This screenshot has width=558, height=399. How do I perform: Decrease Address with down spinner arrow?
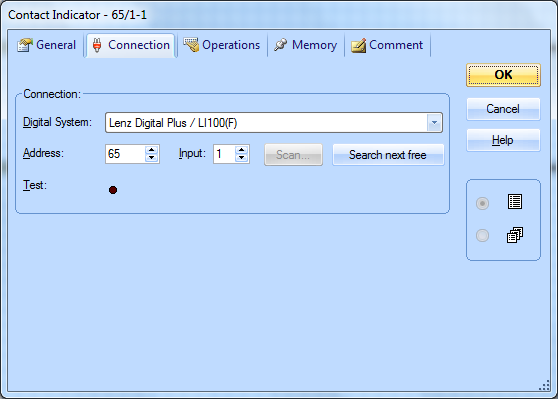(x=152, y=158)
